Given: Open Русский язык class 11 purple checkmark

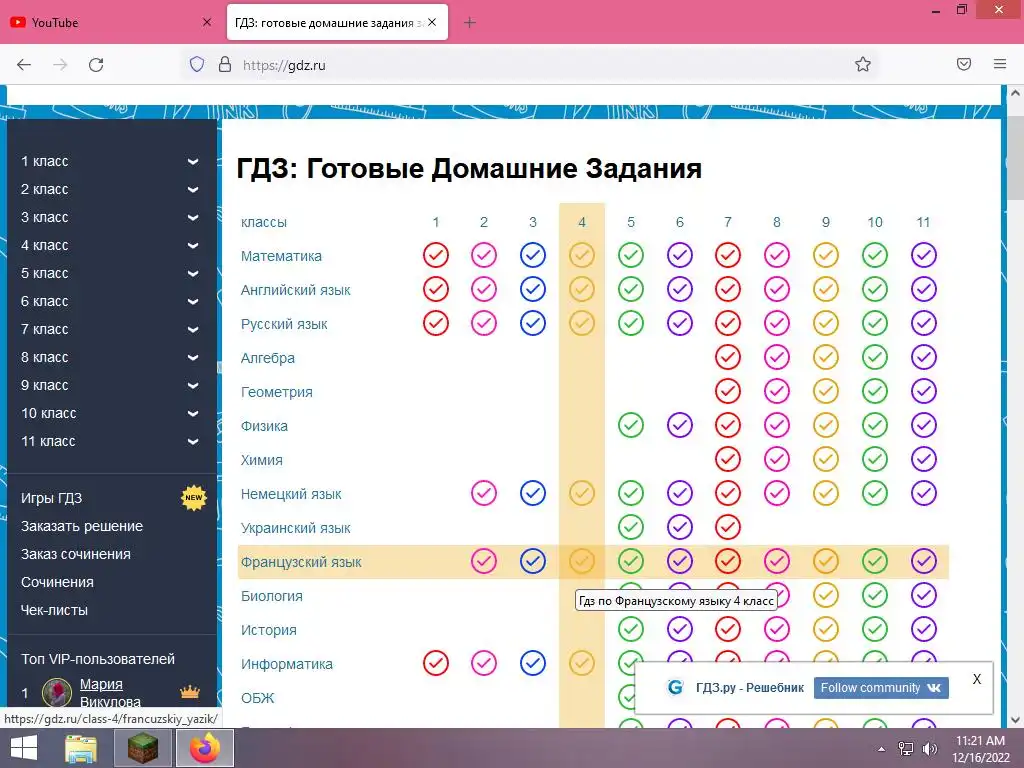Looking at the screenshot, I should [x=924, y=323].
